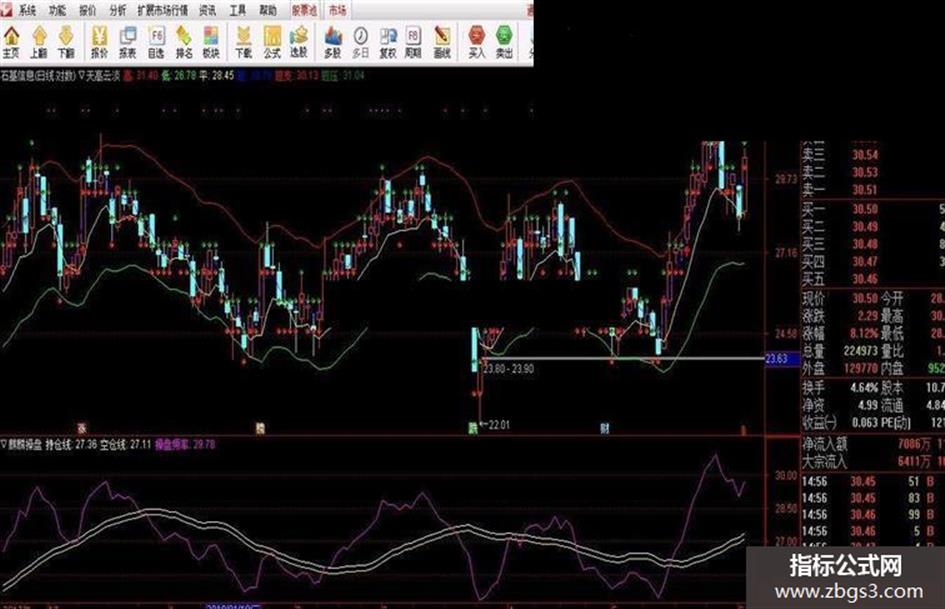Viewport: 945px width, 609px height.
Task: Click the 23.80 - 23.90 support line label
Action: tap(508, 368)
